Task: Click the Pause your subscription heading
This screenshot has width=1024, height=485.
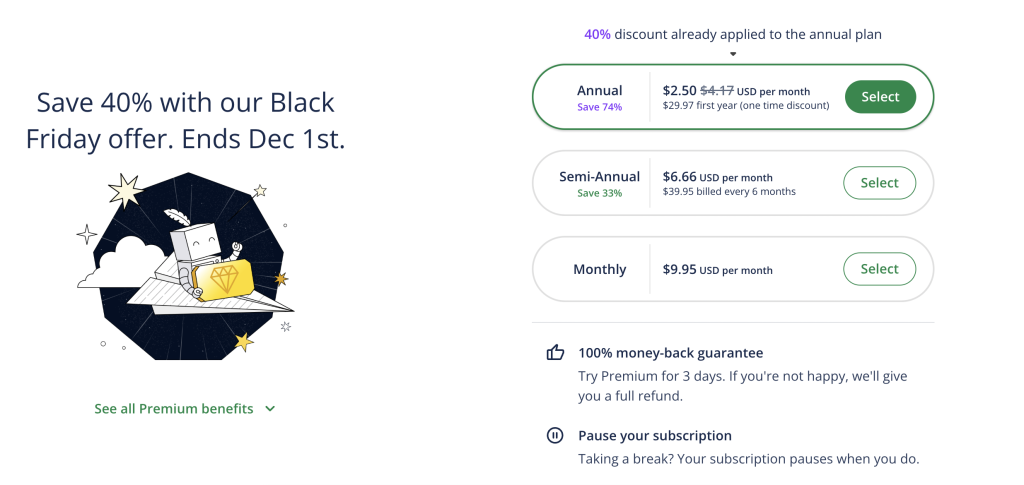Action: click(655, 435)
